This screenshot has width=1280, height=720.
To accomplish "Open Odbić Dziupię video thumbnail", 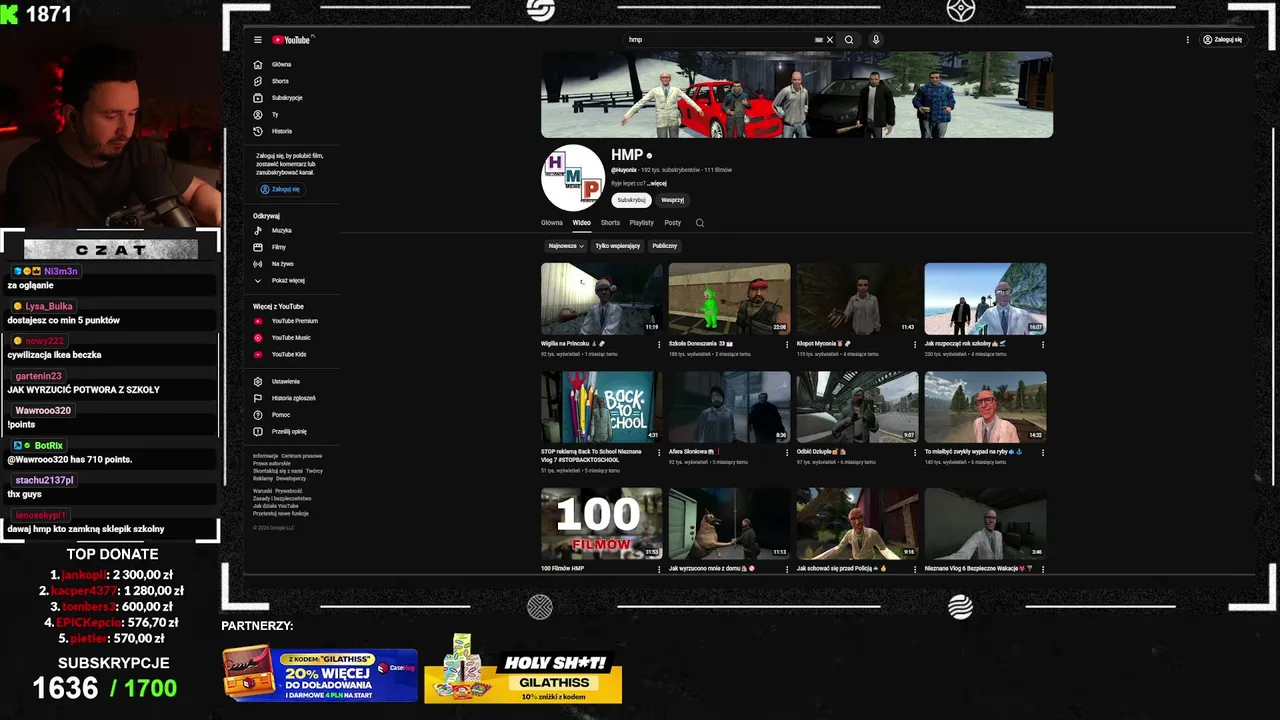I will (857, 407).
